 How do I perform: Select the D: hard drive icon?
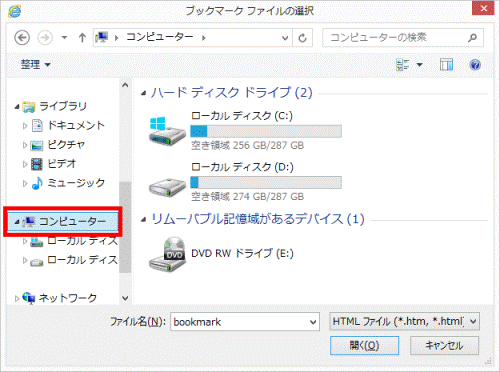click(x=167, y=187)
